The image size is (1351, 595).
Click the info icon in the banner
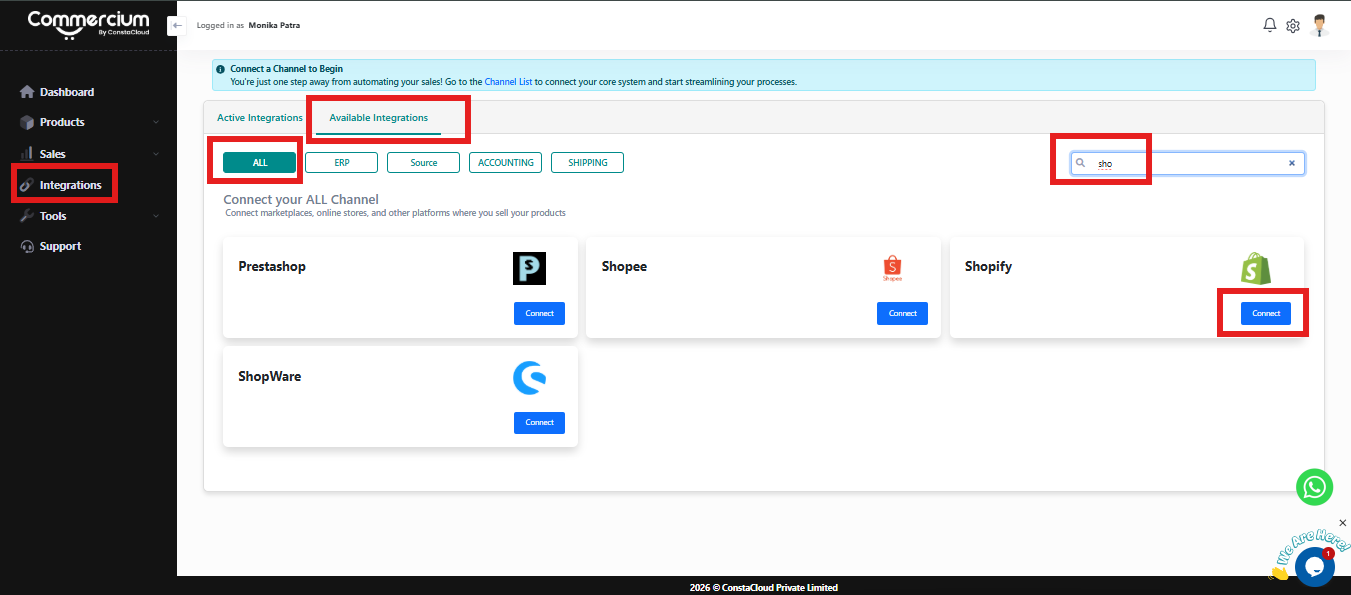point(221,69)
